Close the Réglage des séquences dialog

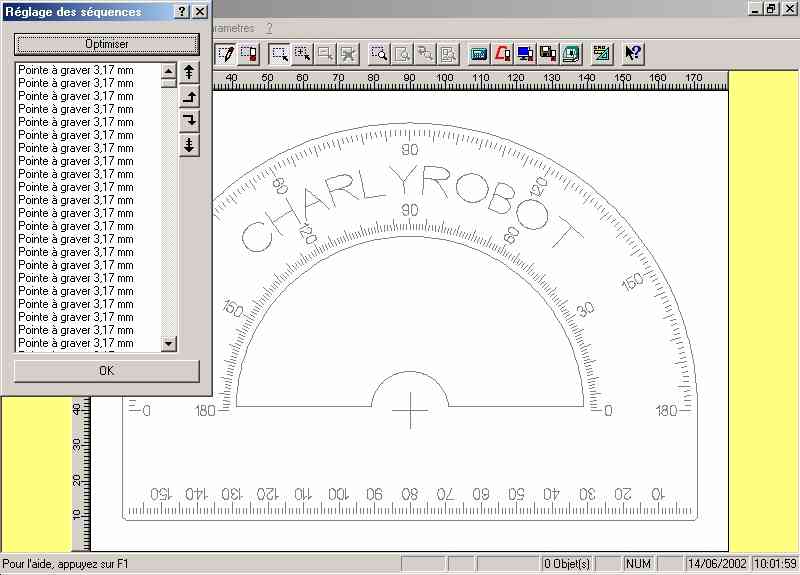(201, 12)
